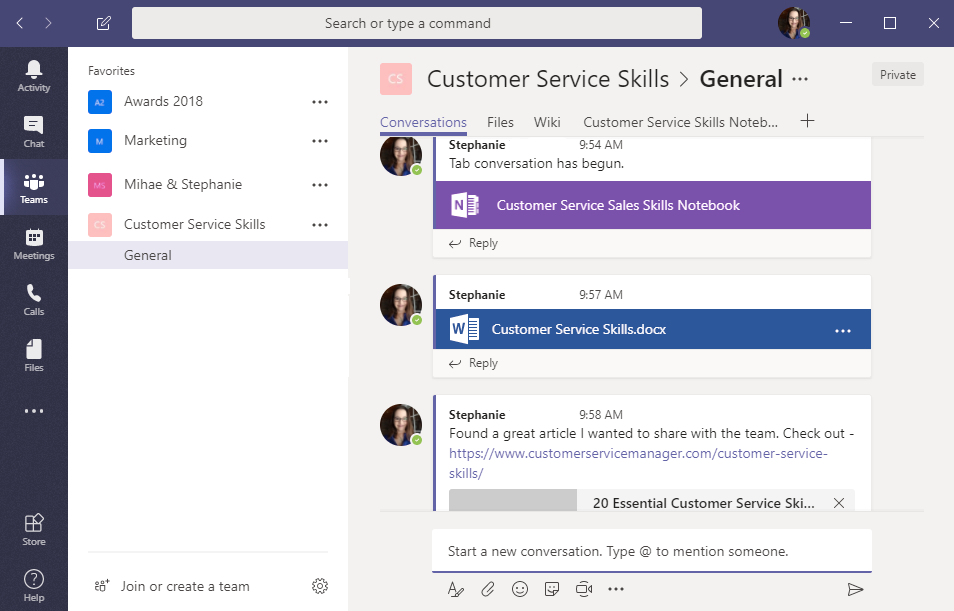Screen dimensions: 954x611
Task: Click the Format text icon
Action: [455, 589]
